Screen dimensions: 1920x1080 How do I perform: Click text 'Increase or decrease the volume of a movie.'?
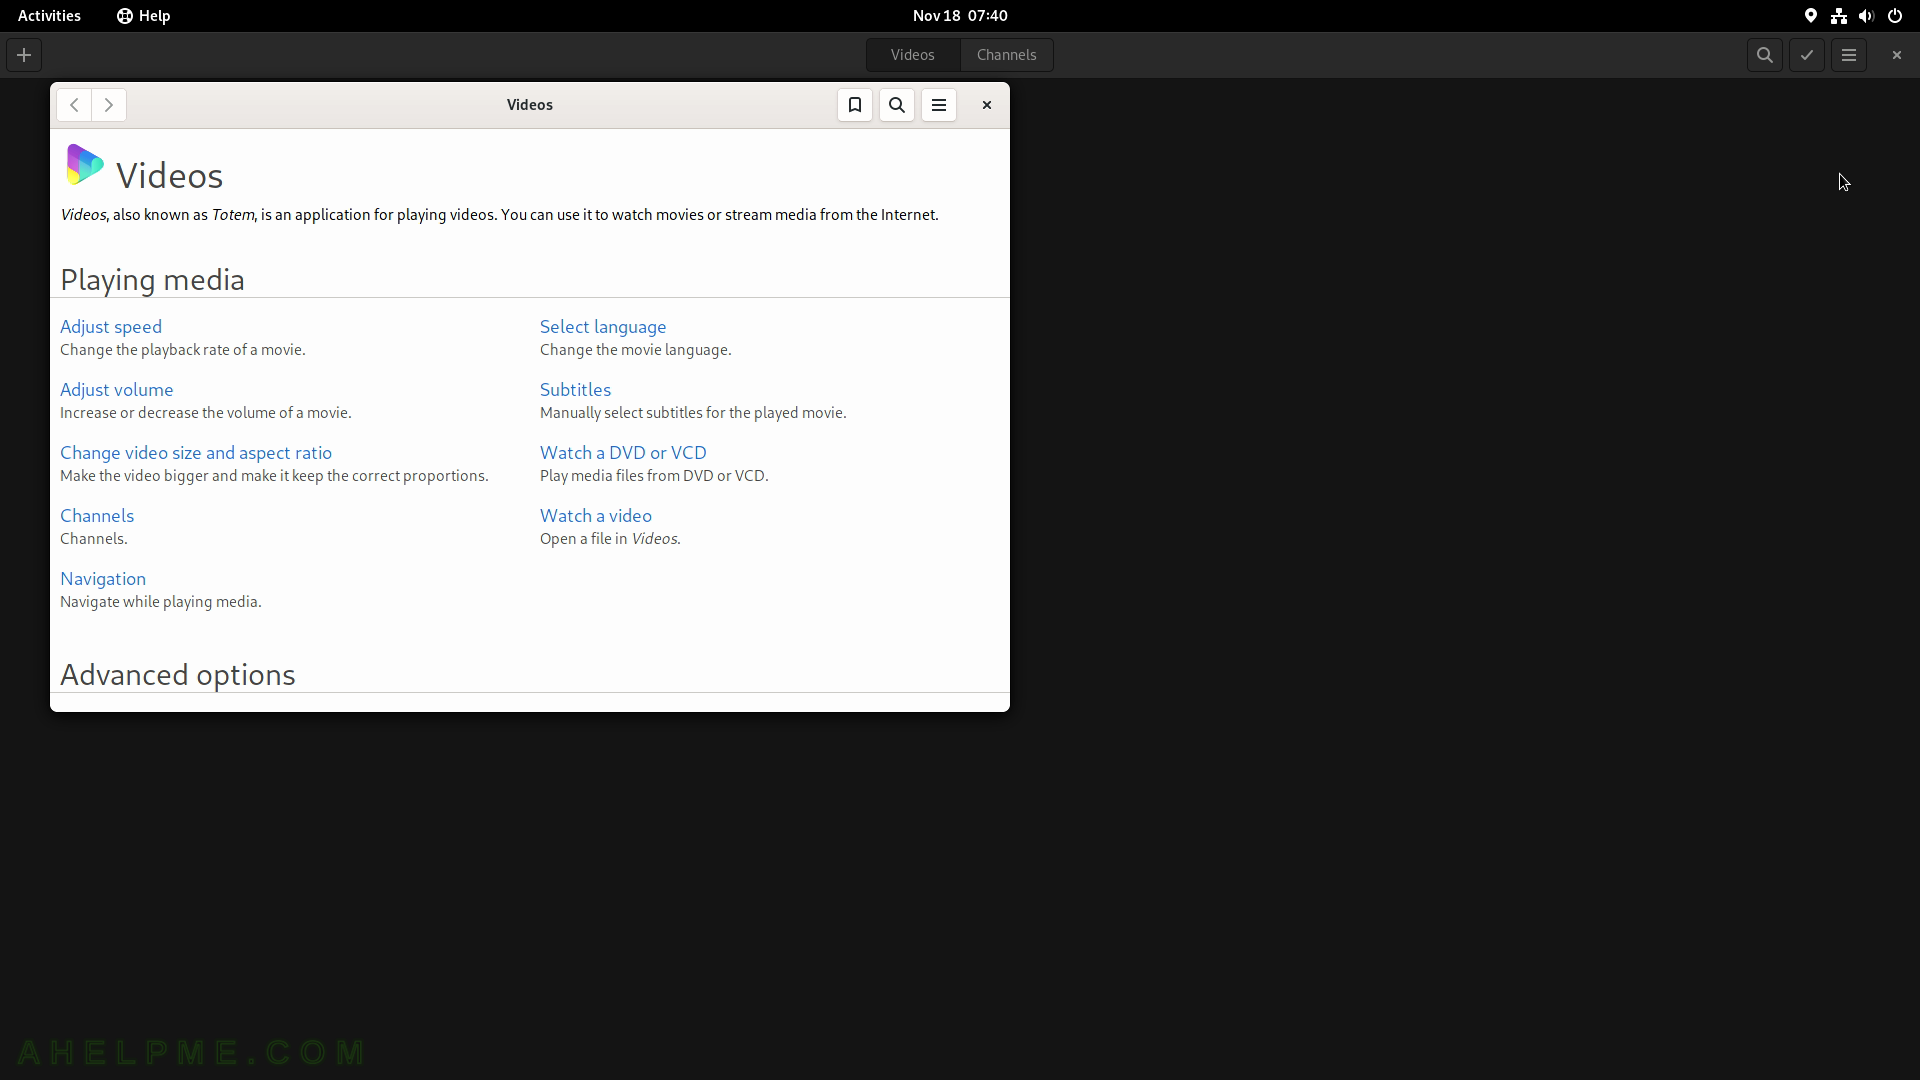(206, 413)
